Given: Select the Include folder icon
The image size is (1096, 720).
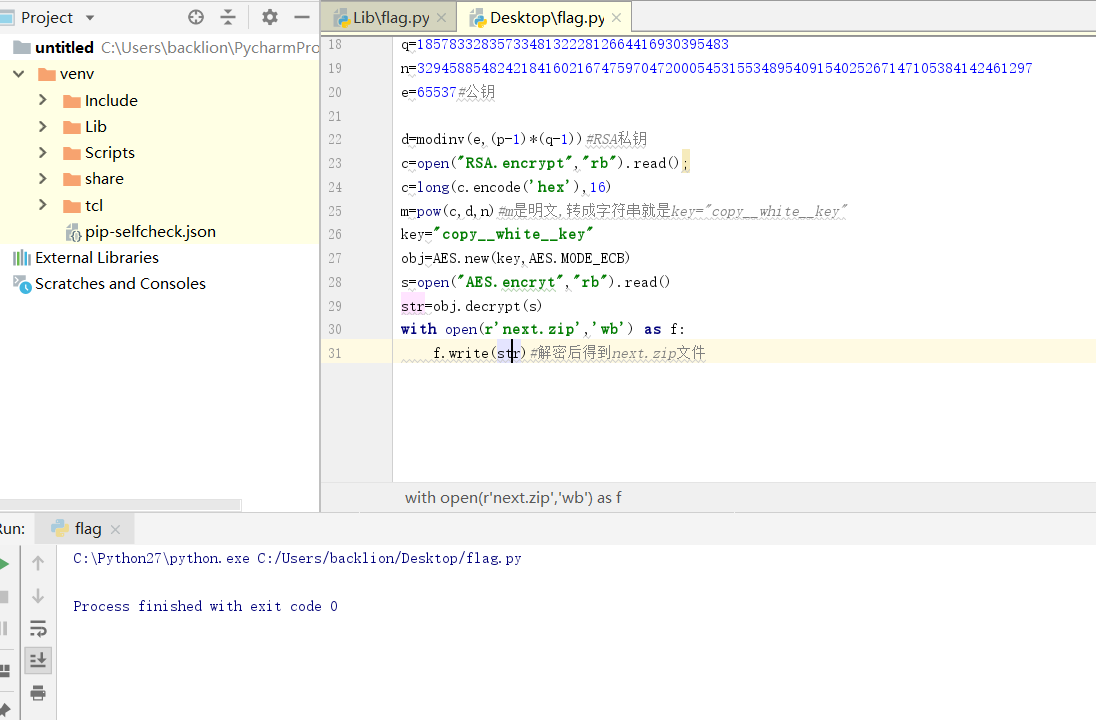Looking at the screenshot, I should (72, 101).
